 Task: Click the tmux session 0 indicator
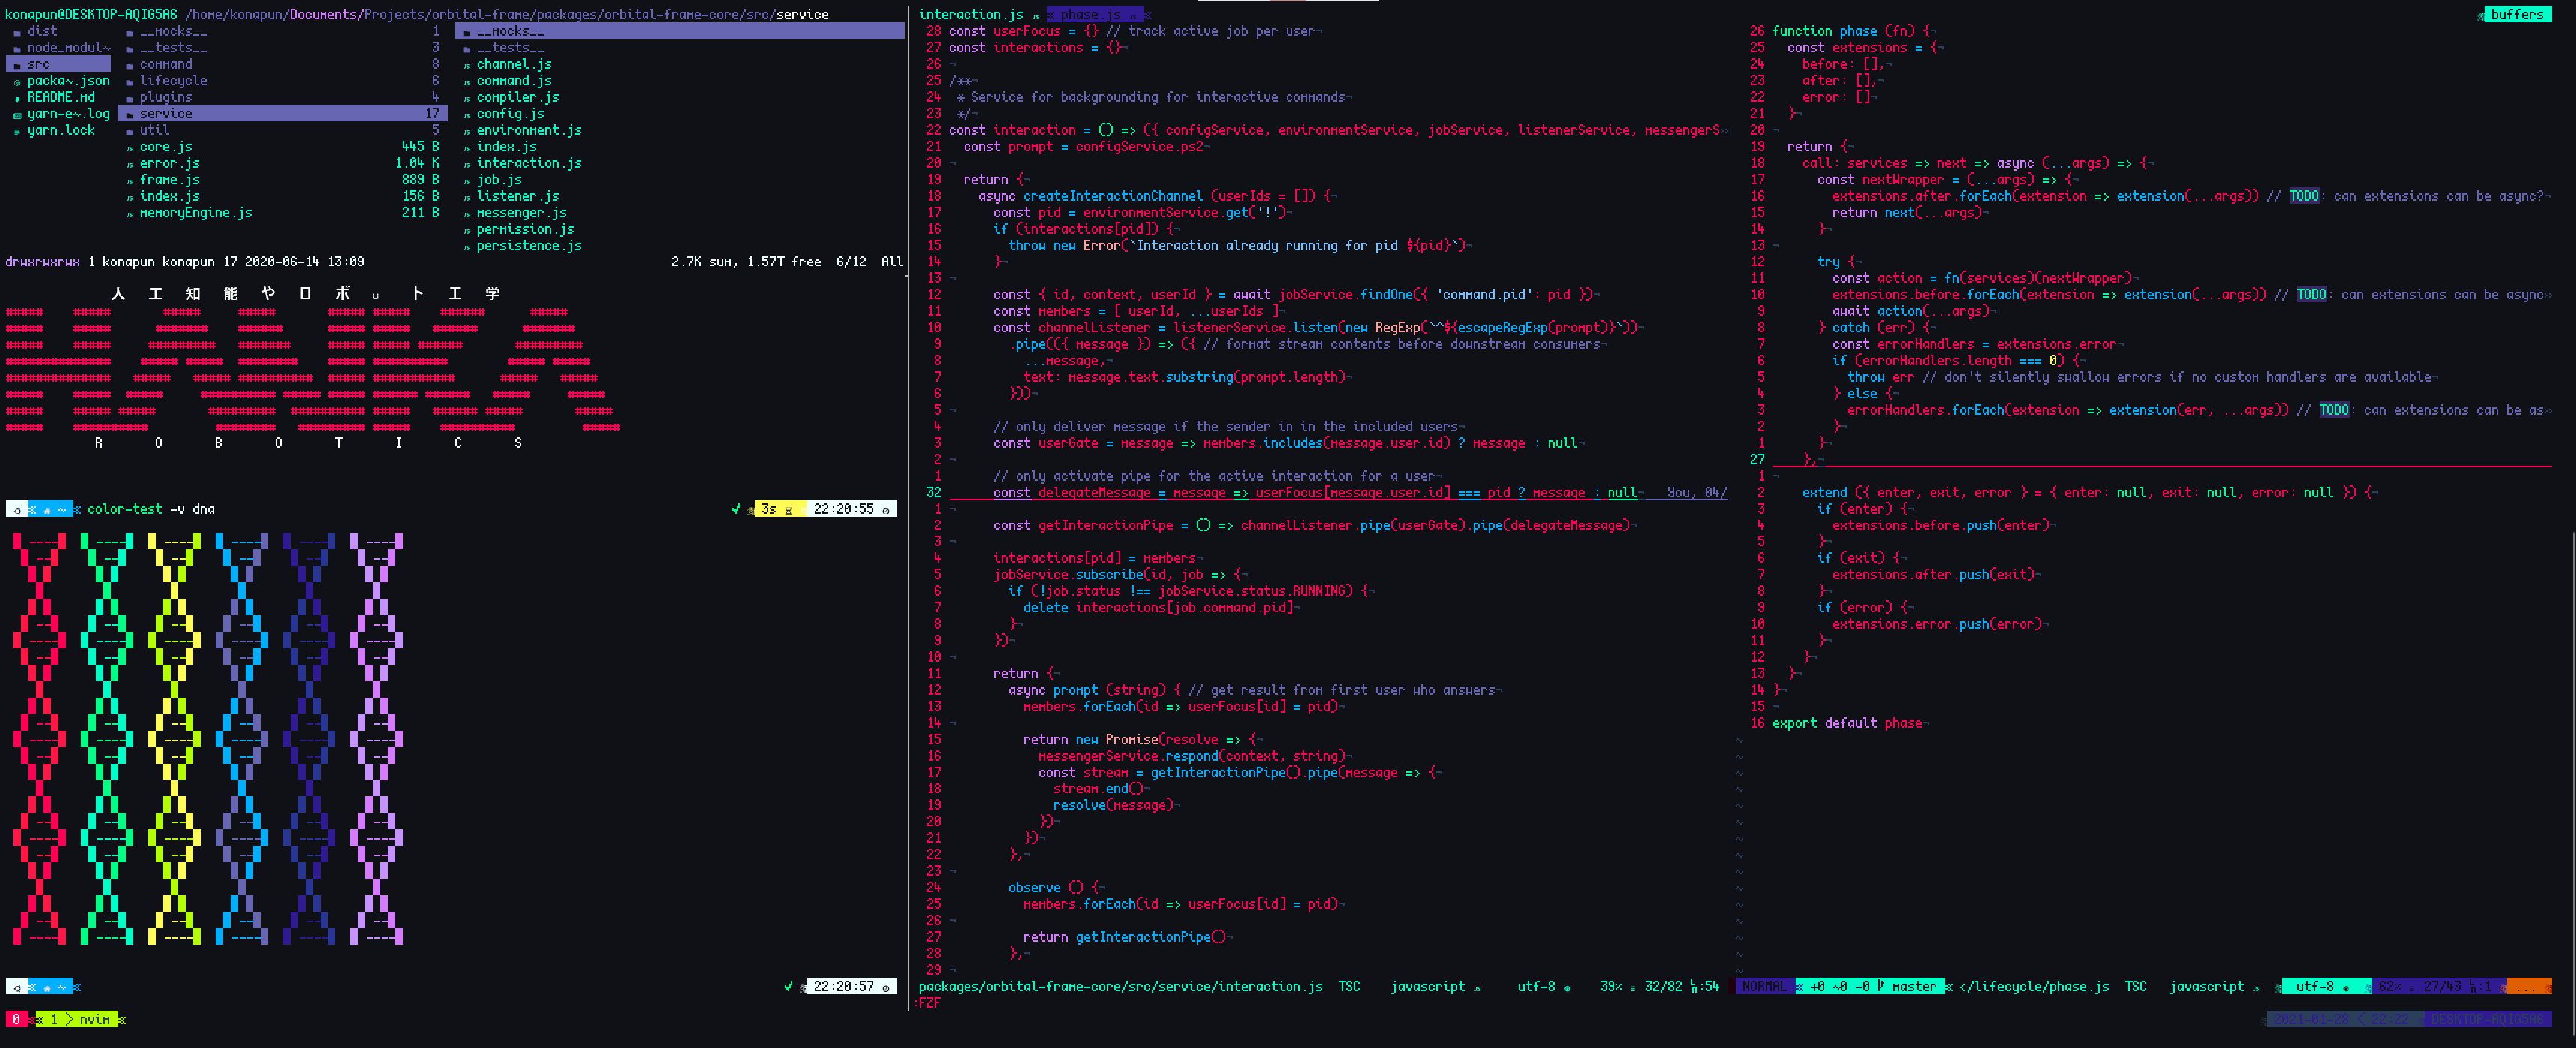(x=16, y=1019)
